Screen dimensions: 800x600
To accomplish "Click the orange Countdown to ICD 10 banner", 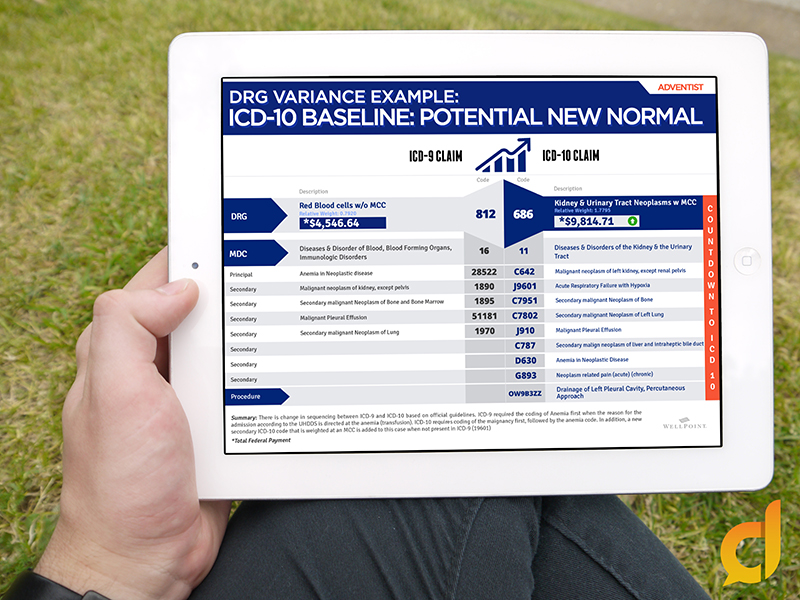I will point(710,297).
